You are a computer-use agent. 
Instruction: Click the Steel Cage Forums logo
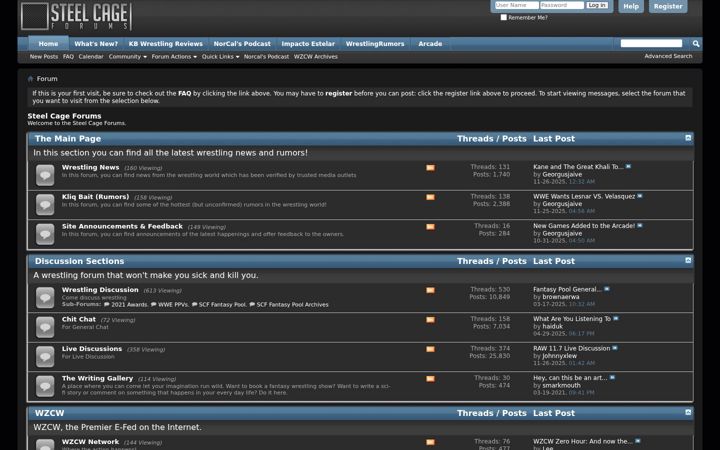[76, 17]
